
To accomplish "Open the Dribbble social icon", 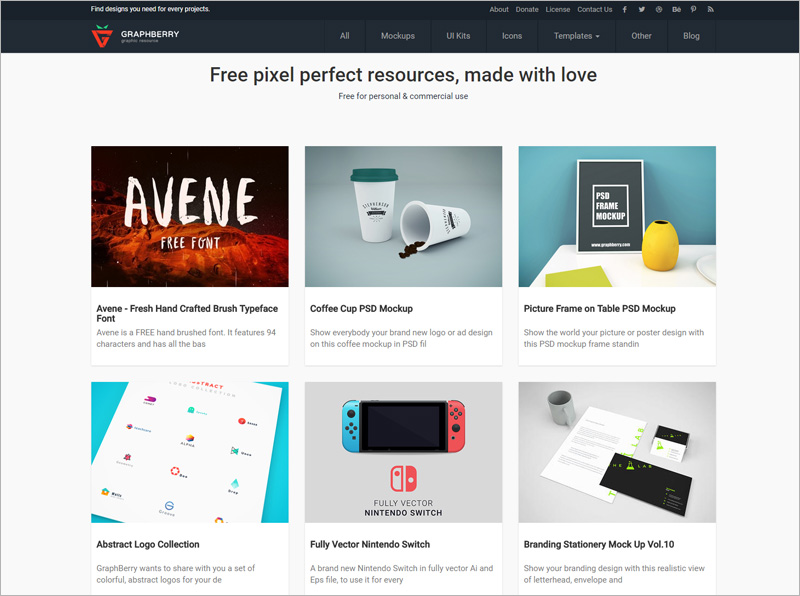I will [659, 9].
